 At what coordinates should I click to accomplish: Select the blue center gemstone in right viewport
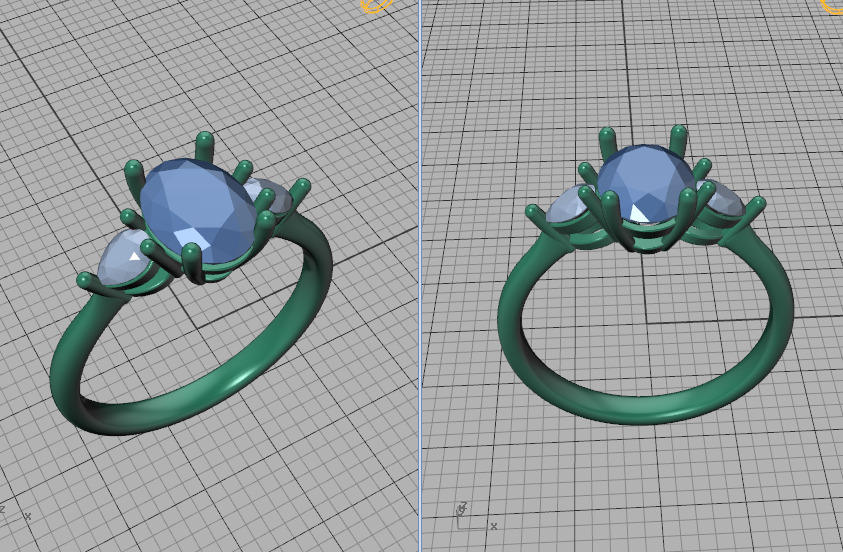(x=646, y=183)
